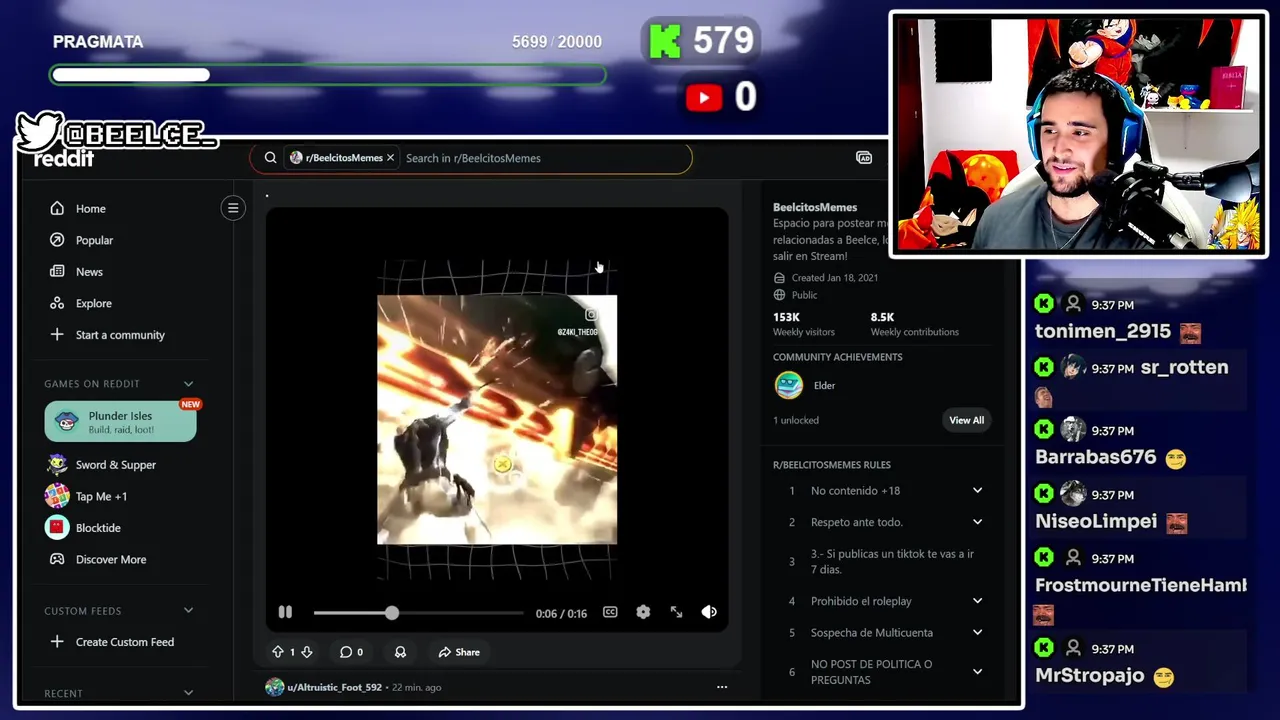Click the Public globe icon
The height and width of the screenshot is (720, 1280).
tap(779, 295)
